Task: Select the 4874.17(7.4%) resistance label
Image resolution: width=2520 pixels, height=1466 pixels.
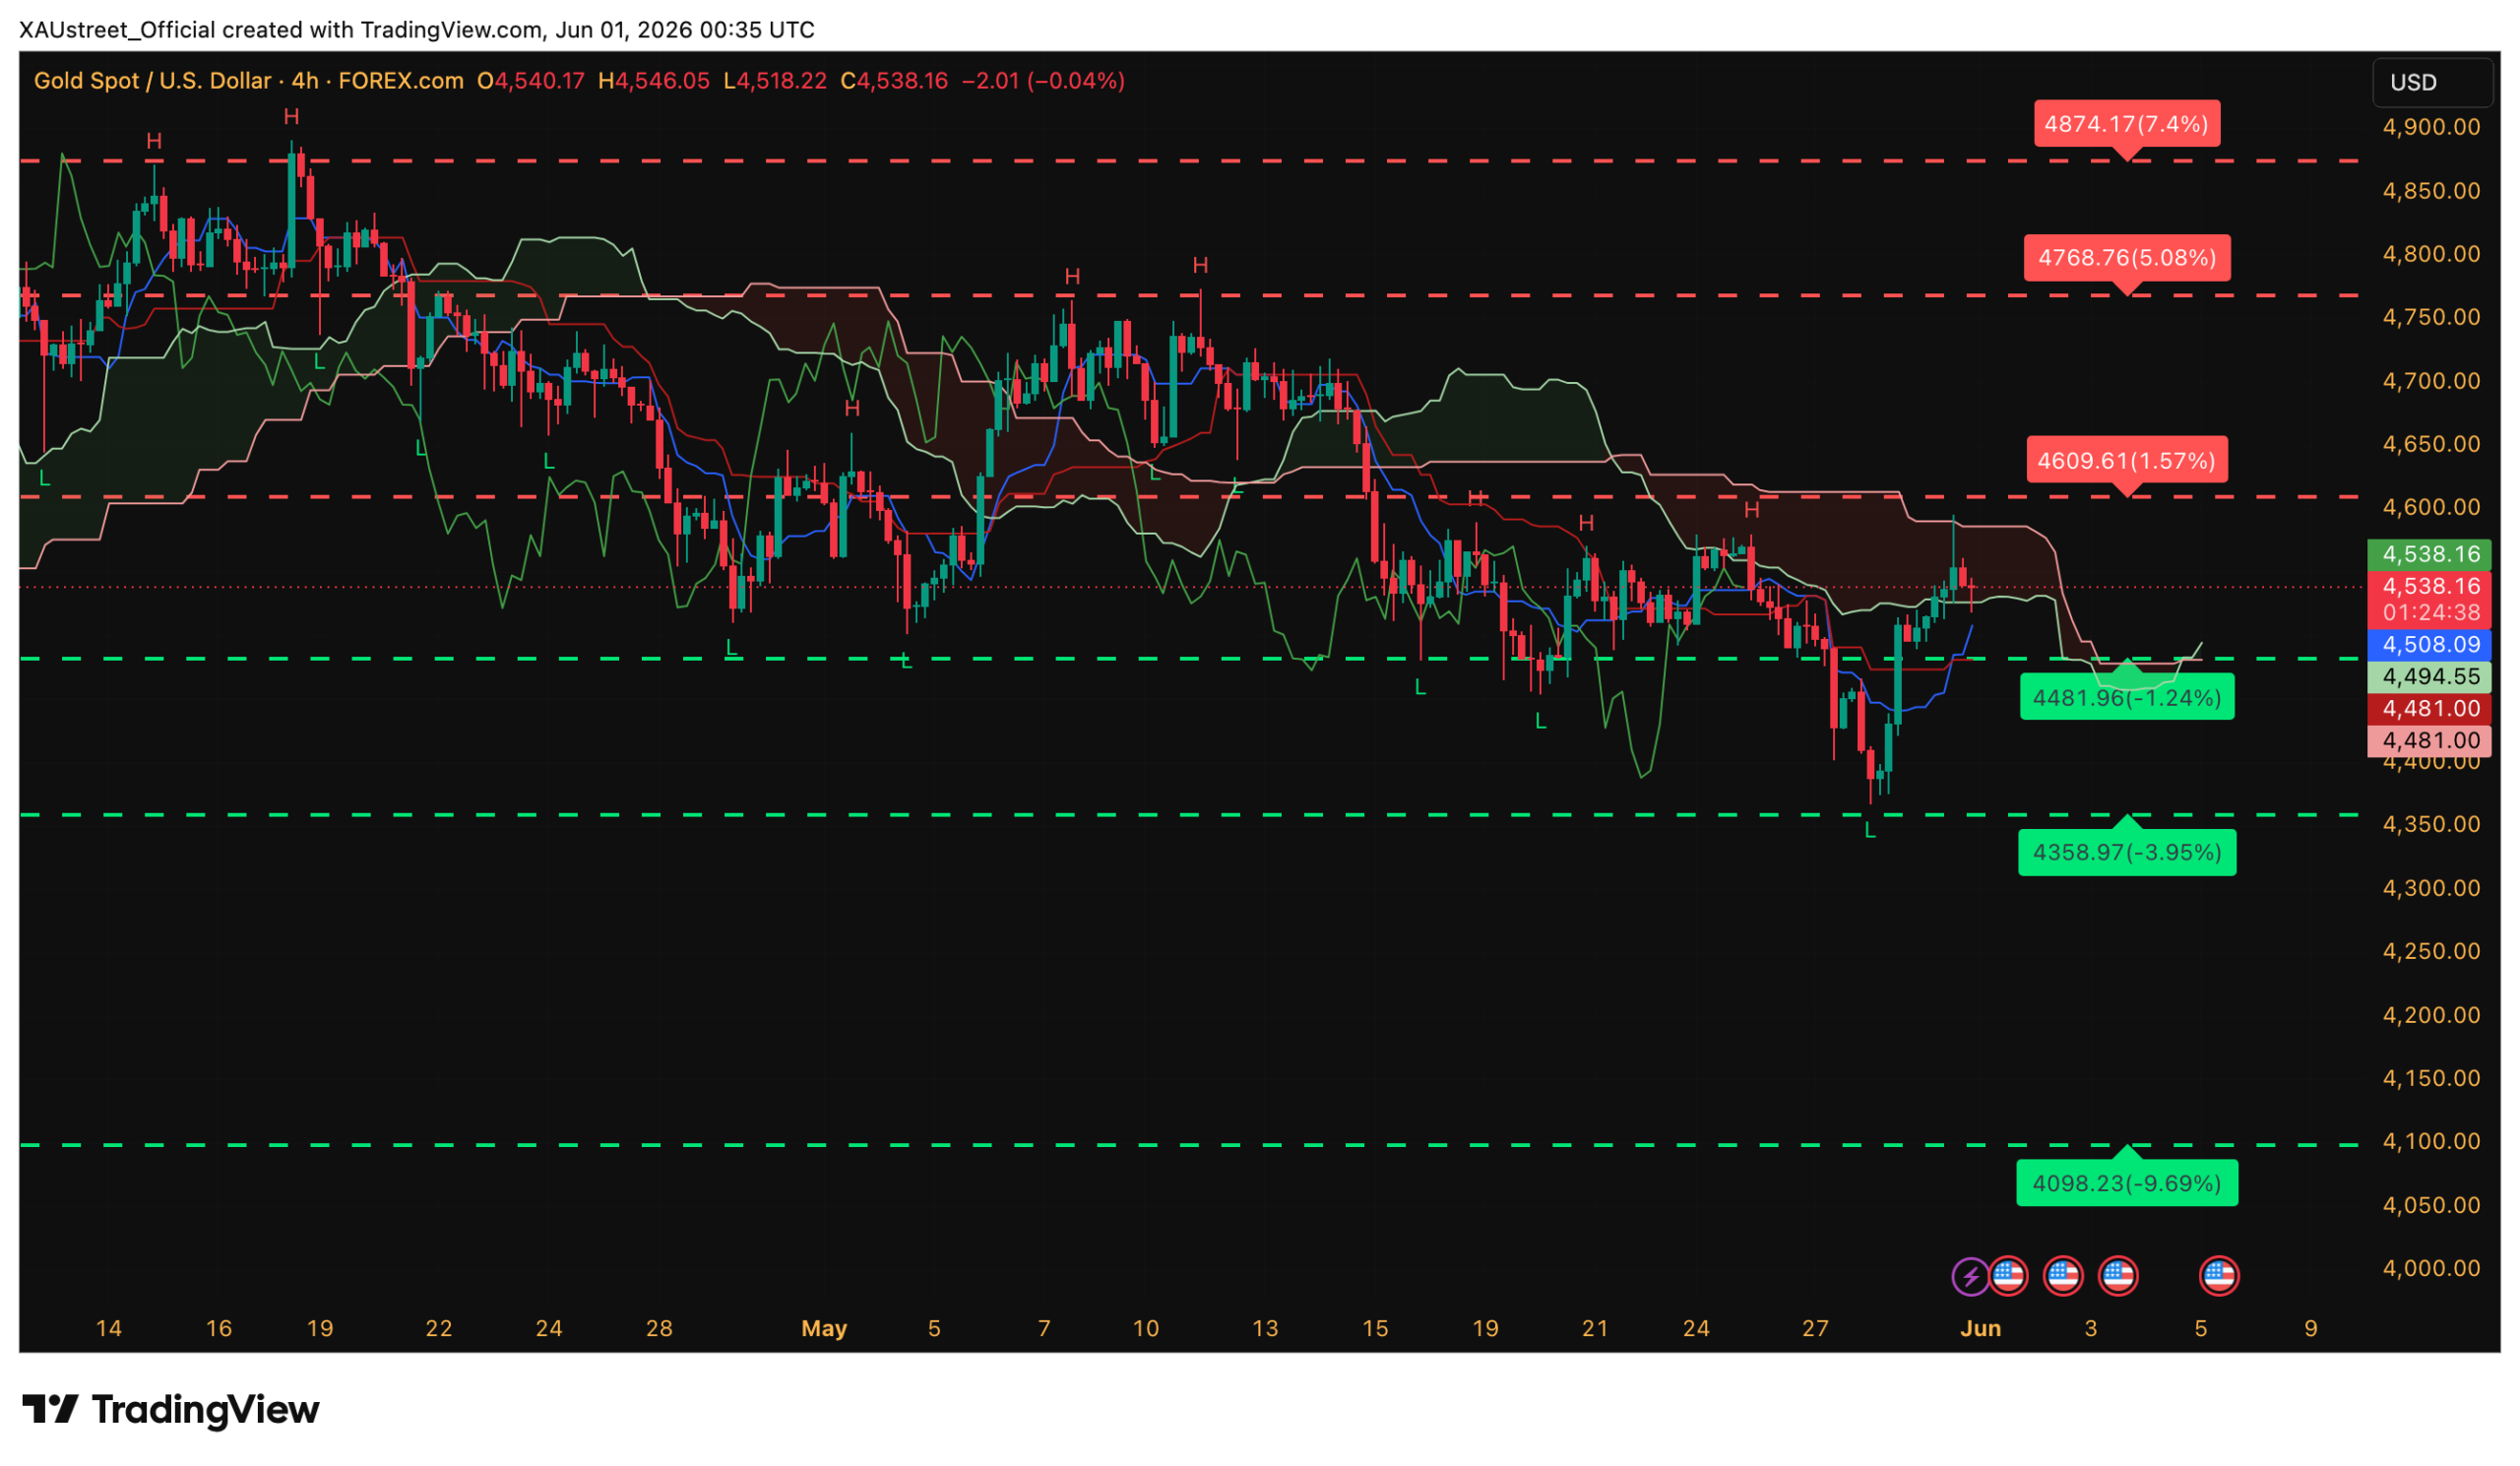Action: click(2126, 125)
